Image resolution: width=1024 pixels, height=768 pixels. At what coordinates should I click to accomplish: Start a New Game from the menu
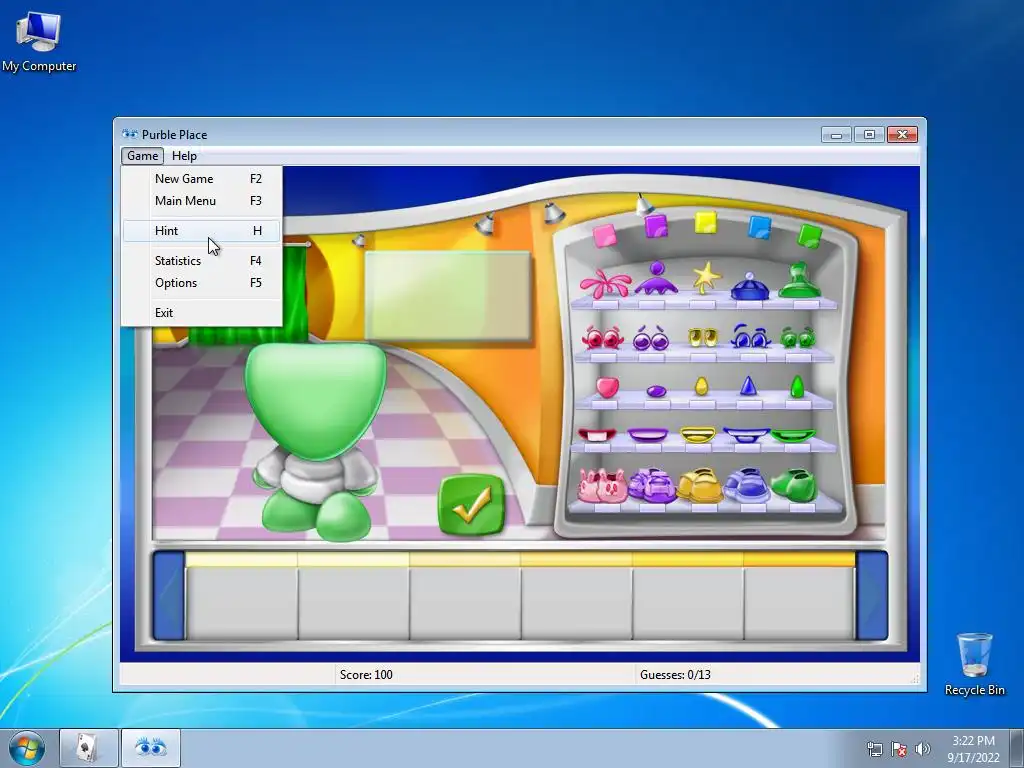coord(202,179)
